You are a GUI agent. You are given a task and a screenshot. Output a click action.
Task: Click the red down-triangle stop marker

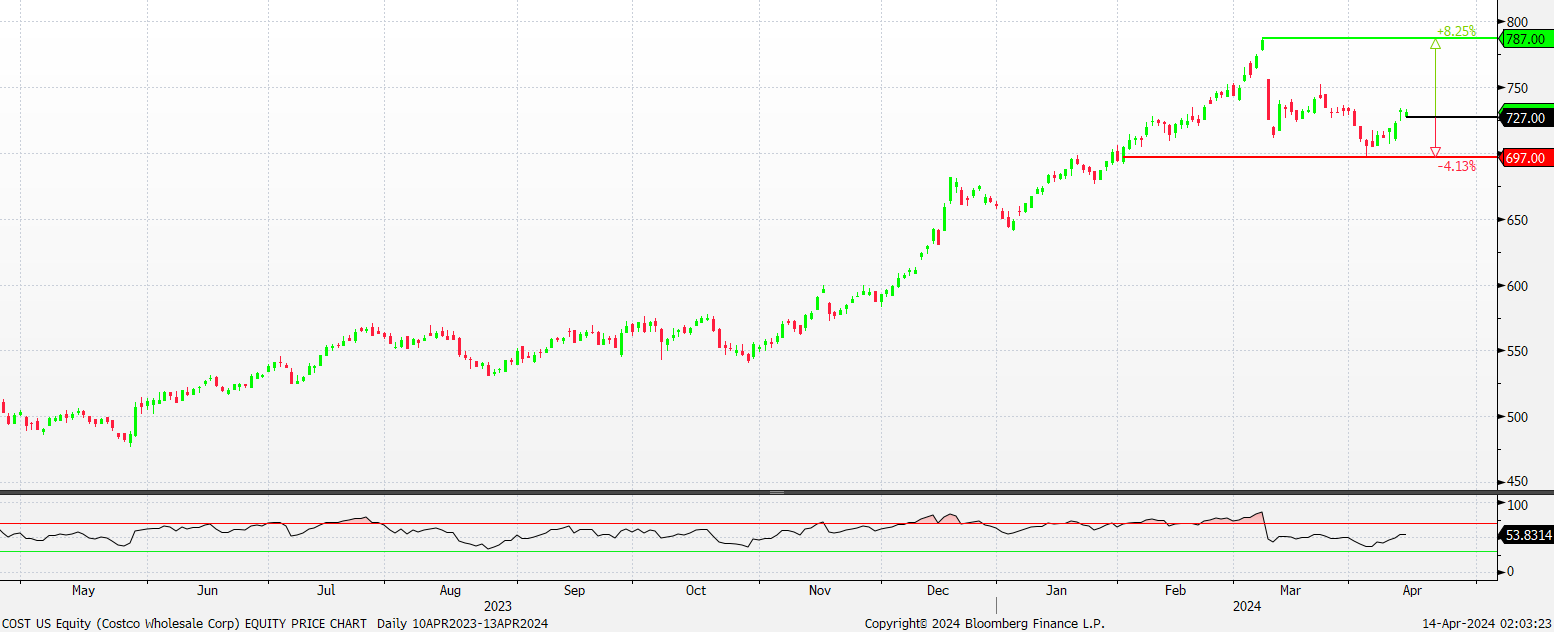click(1435, 152)
